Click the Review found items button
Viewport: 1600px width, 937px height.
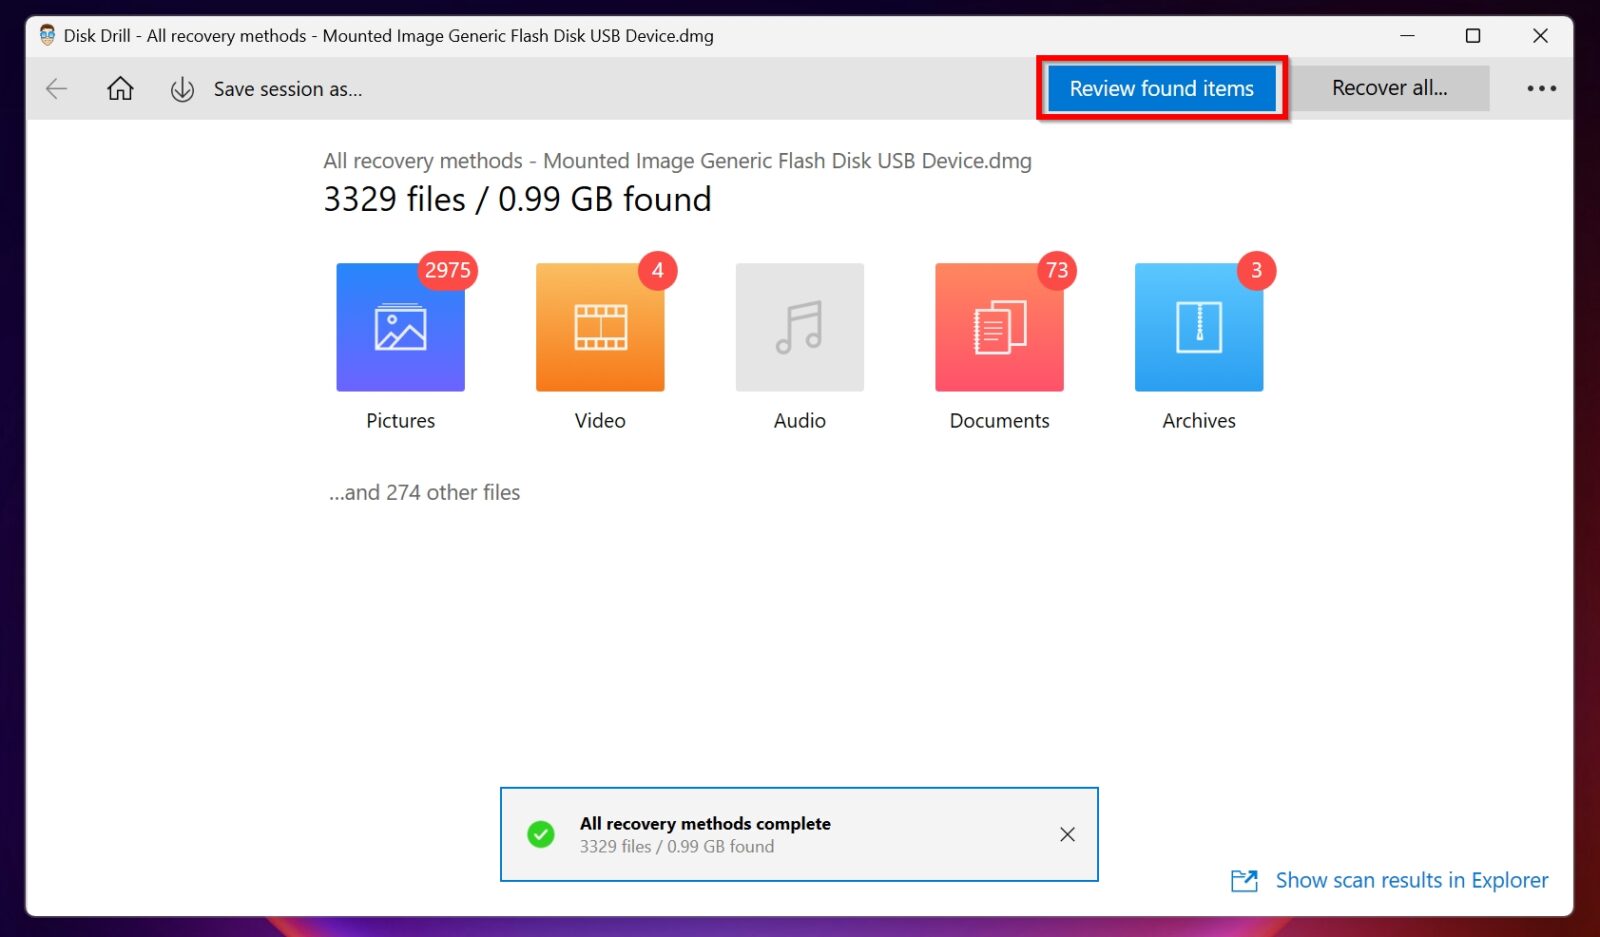click(x=1161, y=88)
